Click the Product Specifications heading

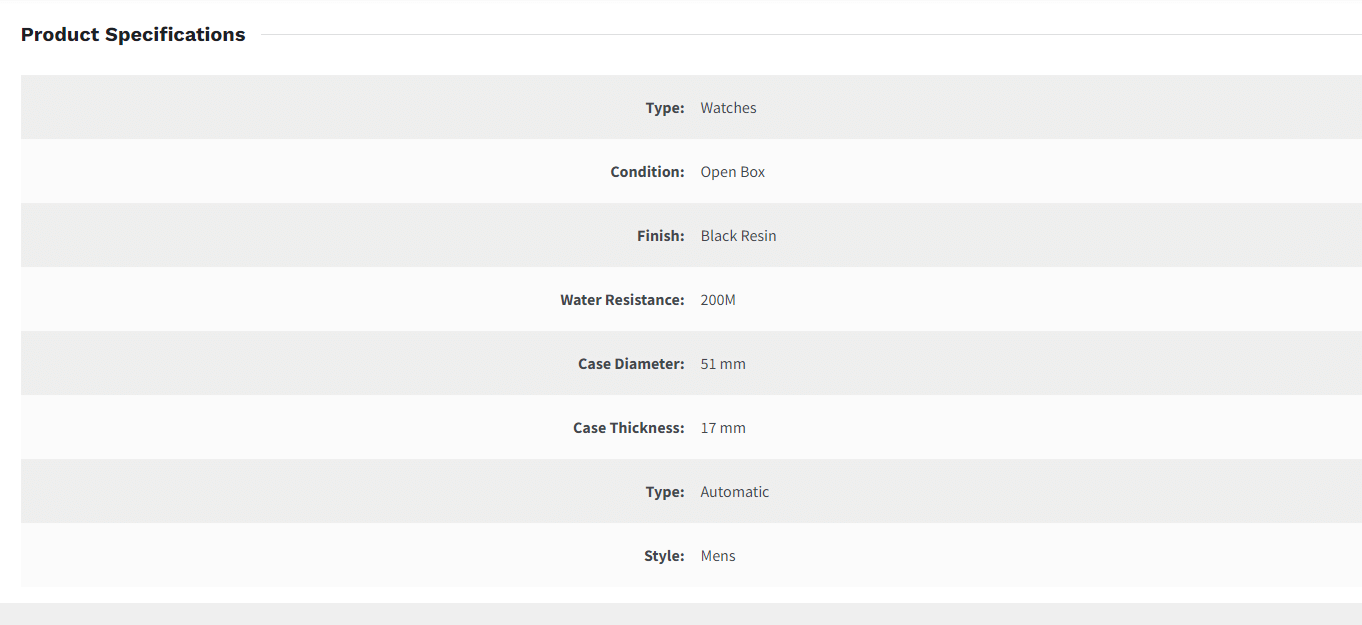point(133,34)
